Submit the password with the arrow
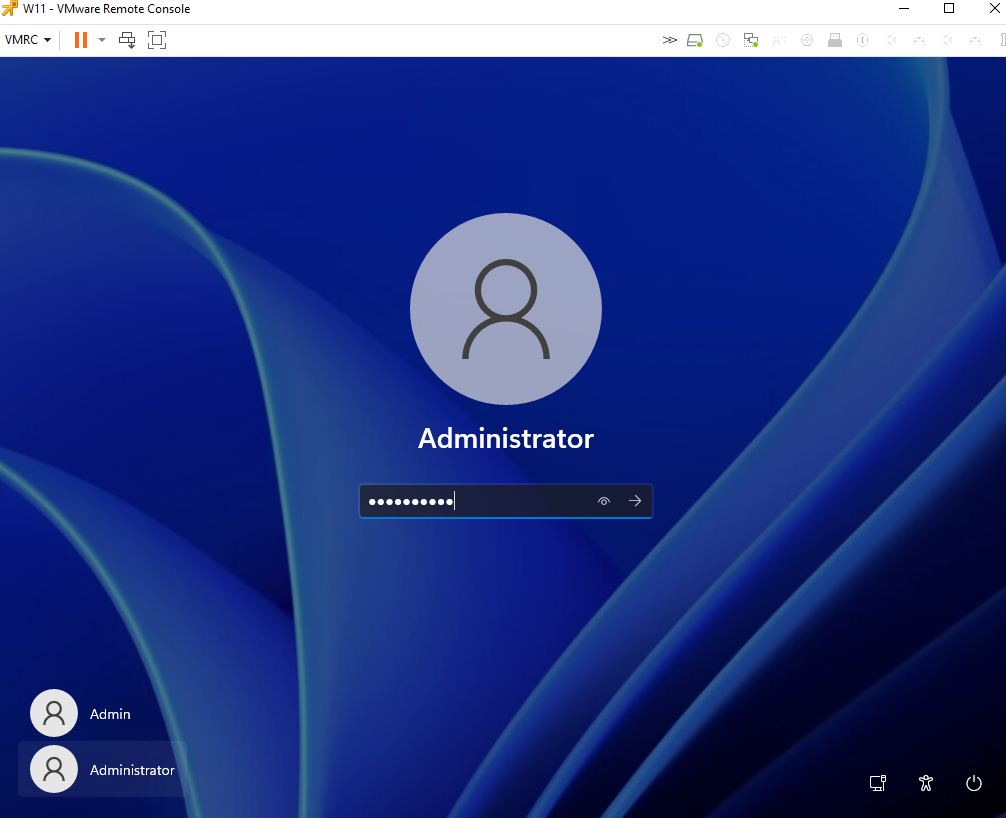The width and height of the screenshot is (1006, 818). pos(635,500)
